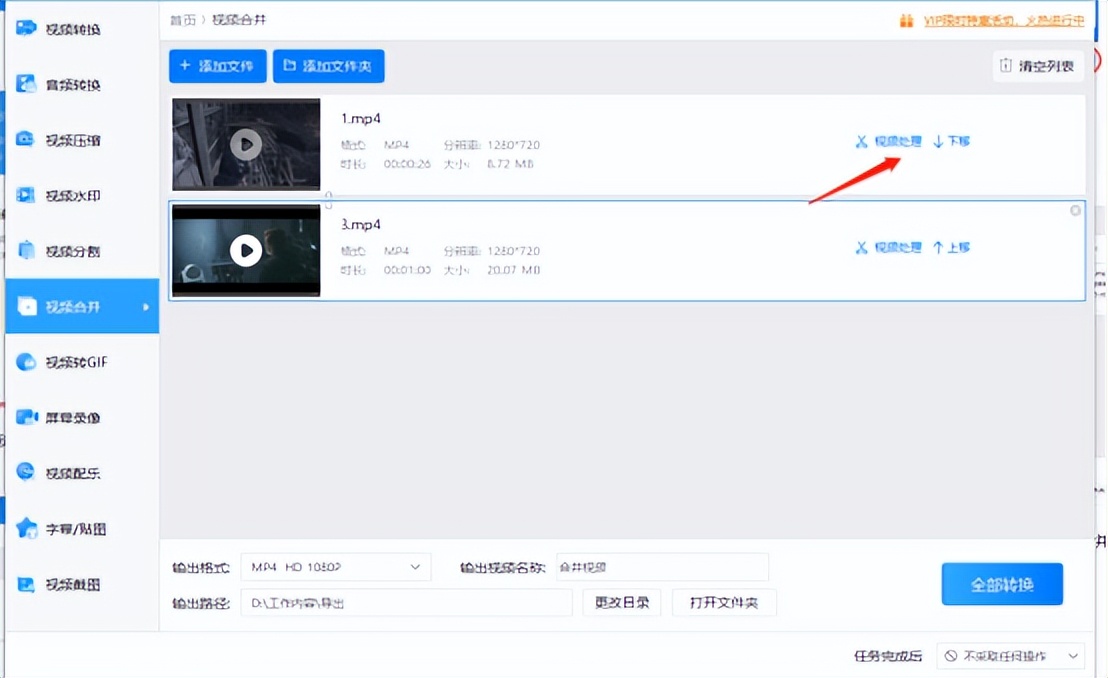
Task: Click the 全部转换 button
Action: (x=1001, y=584)
